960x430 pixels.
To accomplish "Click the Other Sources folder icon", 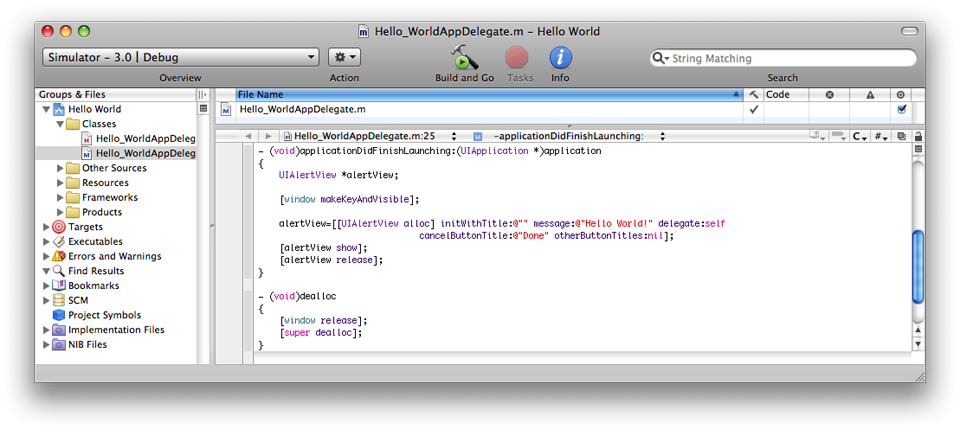I will pos(73,168).
